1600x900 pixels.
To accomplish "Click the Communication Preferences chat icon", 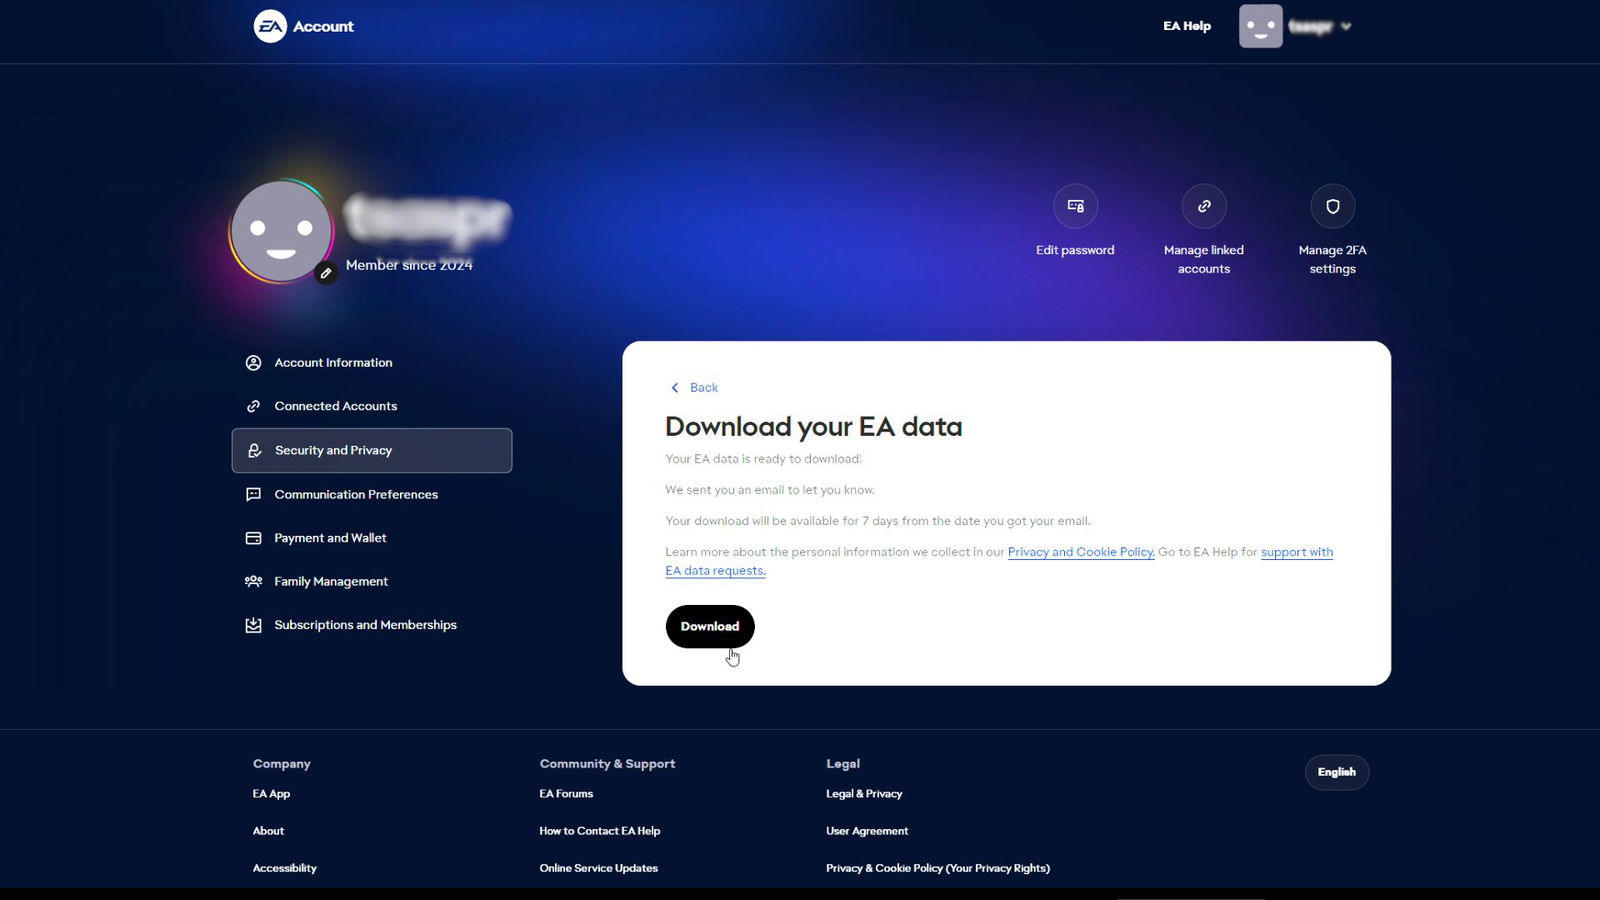I will tap(254, 494).
